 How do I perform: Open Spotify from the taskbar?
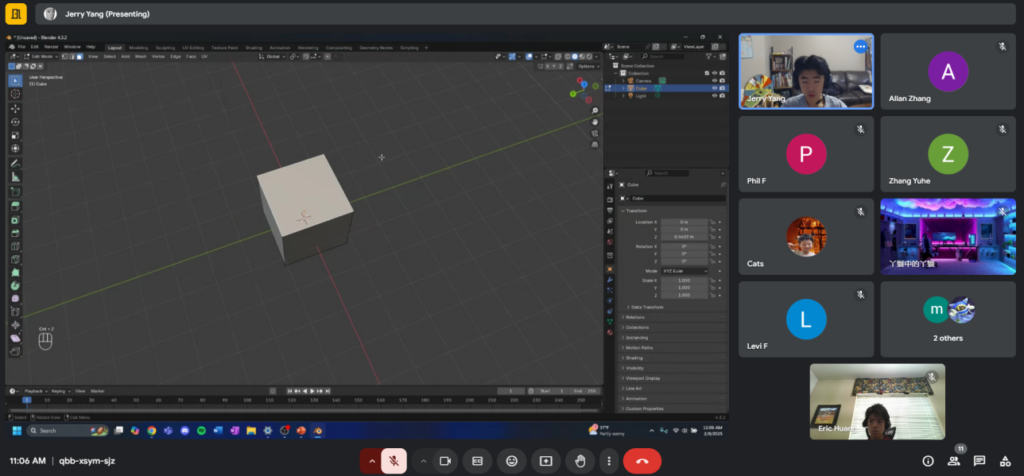[x=201, y=431]
